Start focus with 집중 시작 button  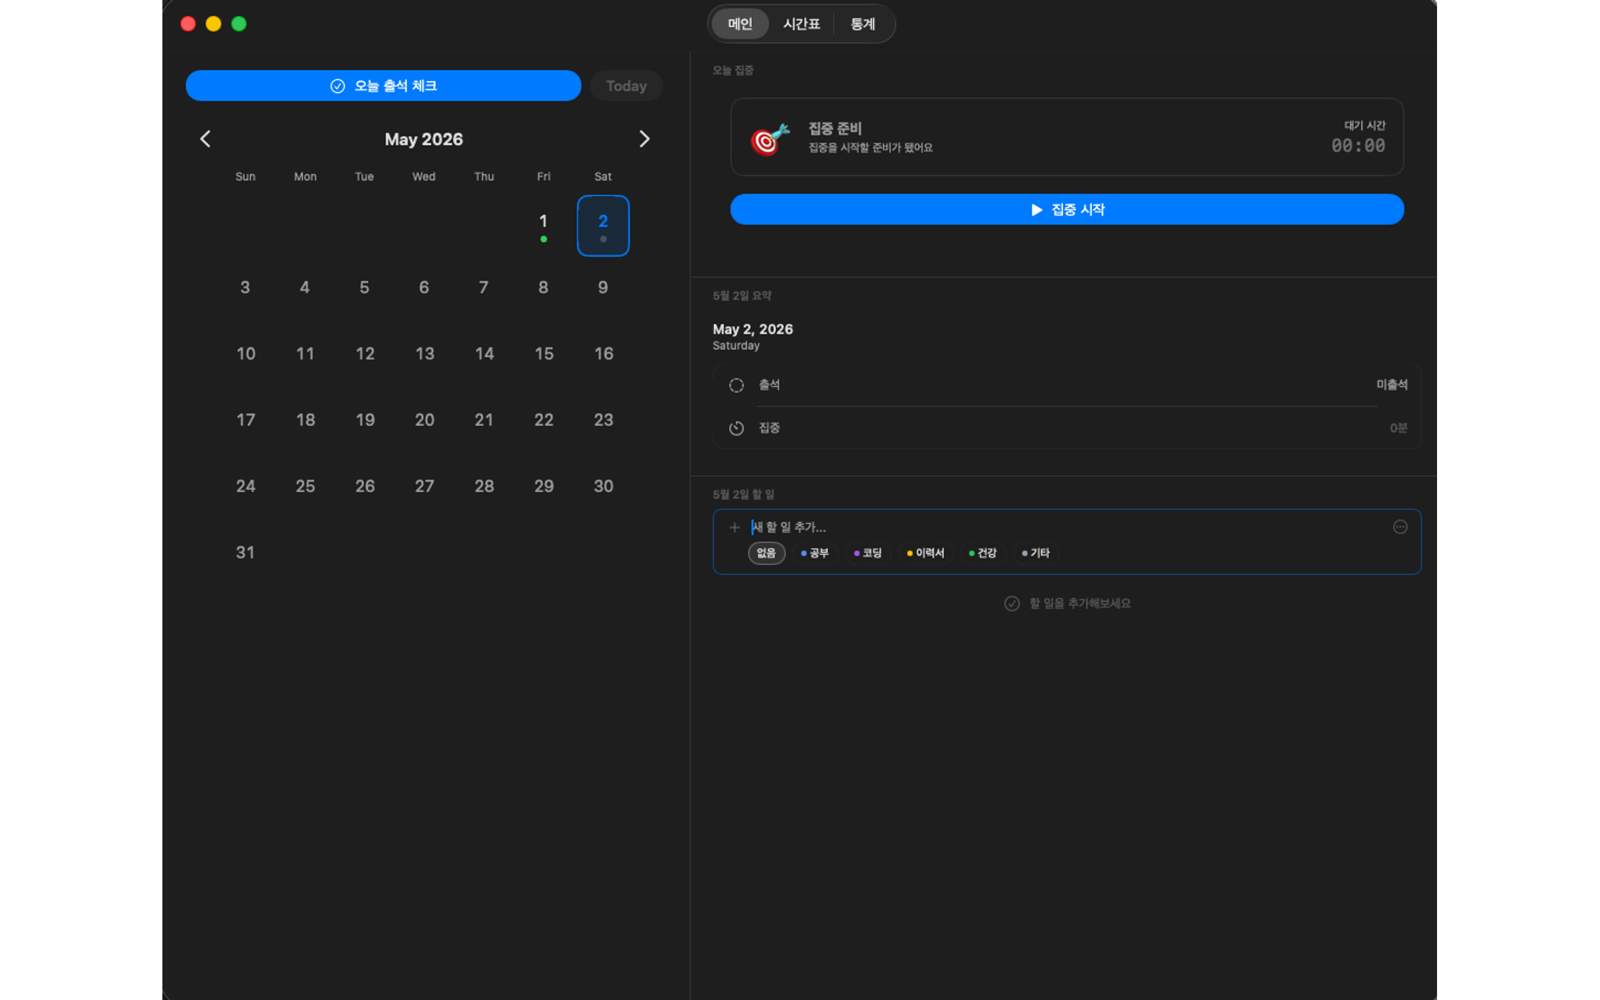point(1067,209)
